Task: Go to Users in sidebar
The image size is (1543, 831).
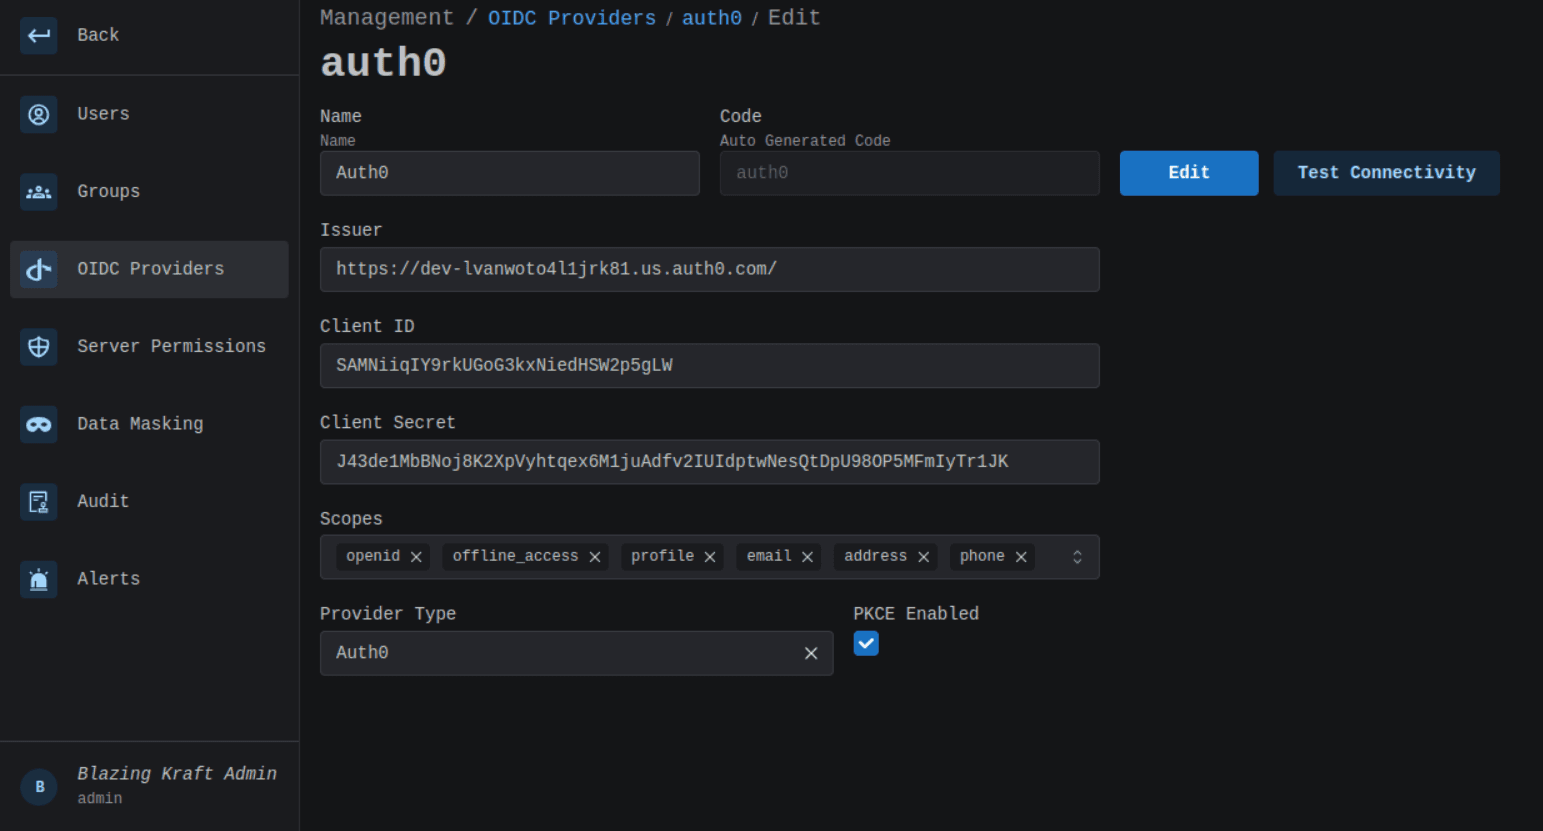Action: [x=149, y=114]
